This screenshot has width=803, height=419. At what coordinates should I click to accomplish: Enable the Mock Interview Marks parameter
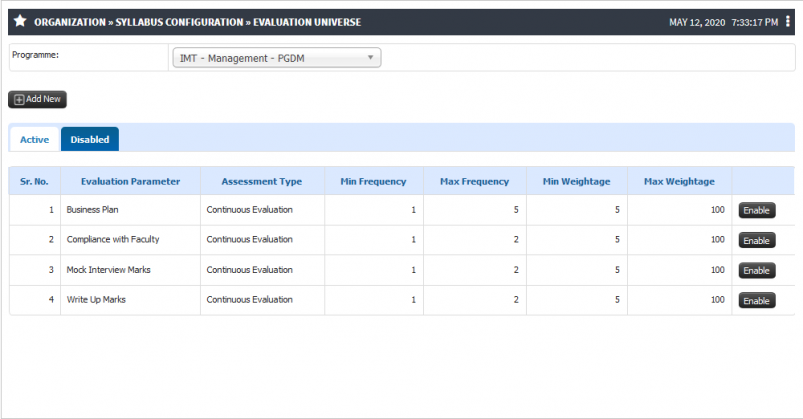[756, 270]
